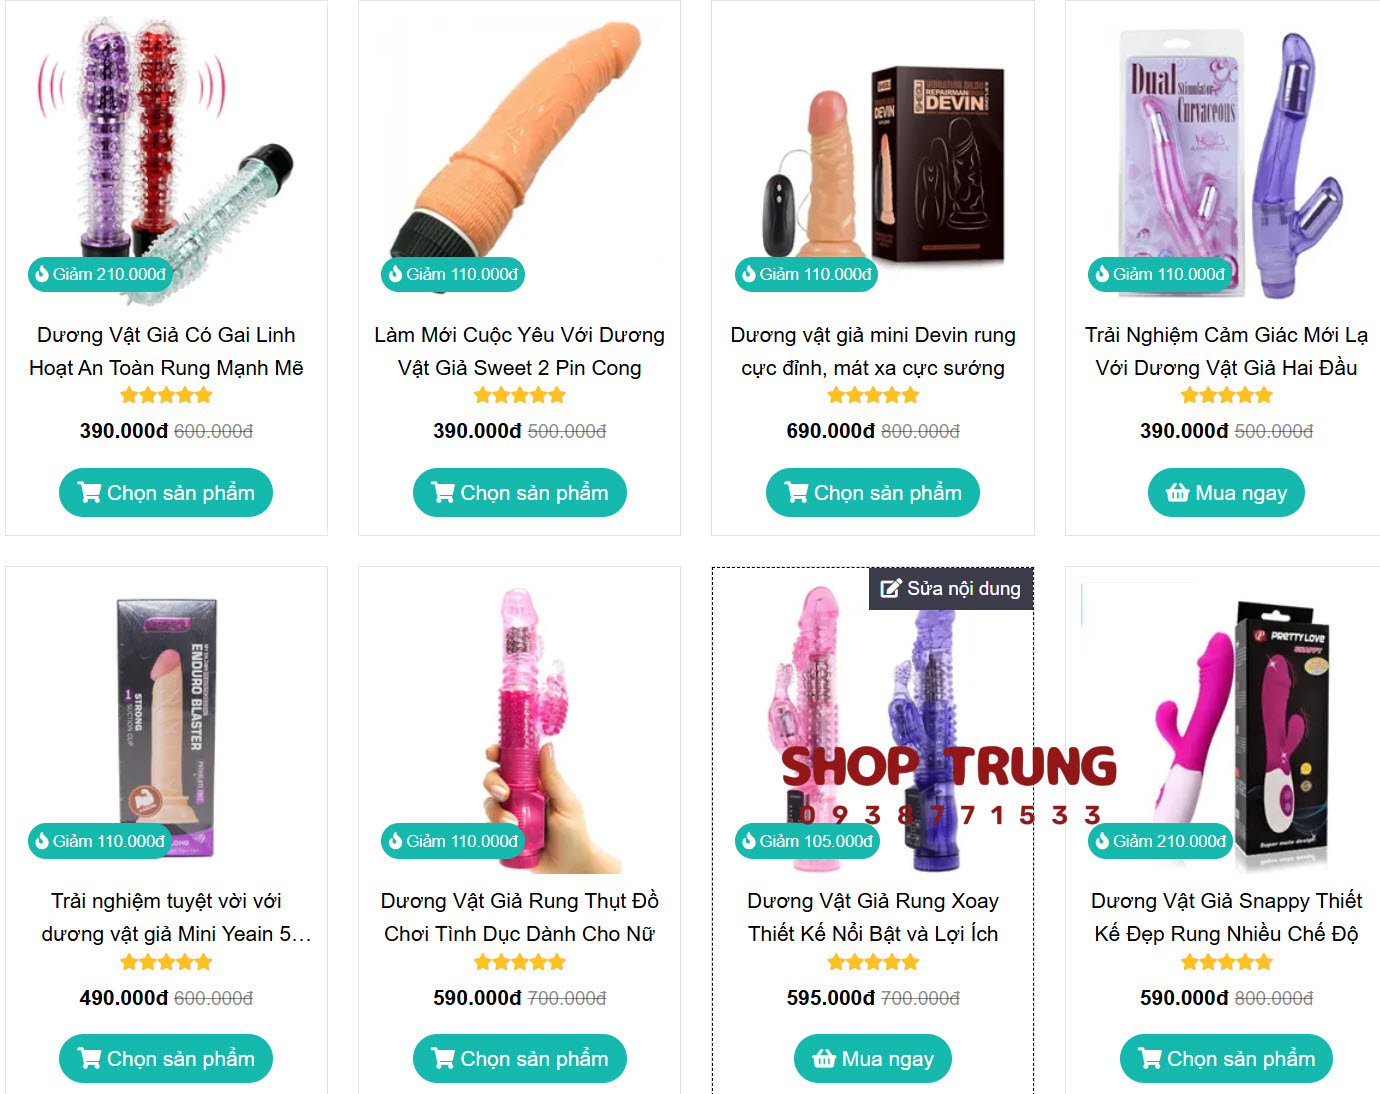Click the pencil icon beside "Sửa nội dung"
The width and height of the screenshot is (1380, 1094).
(890, 589)
